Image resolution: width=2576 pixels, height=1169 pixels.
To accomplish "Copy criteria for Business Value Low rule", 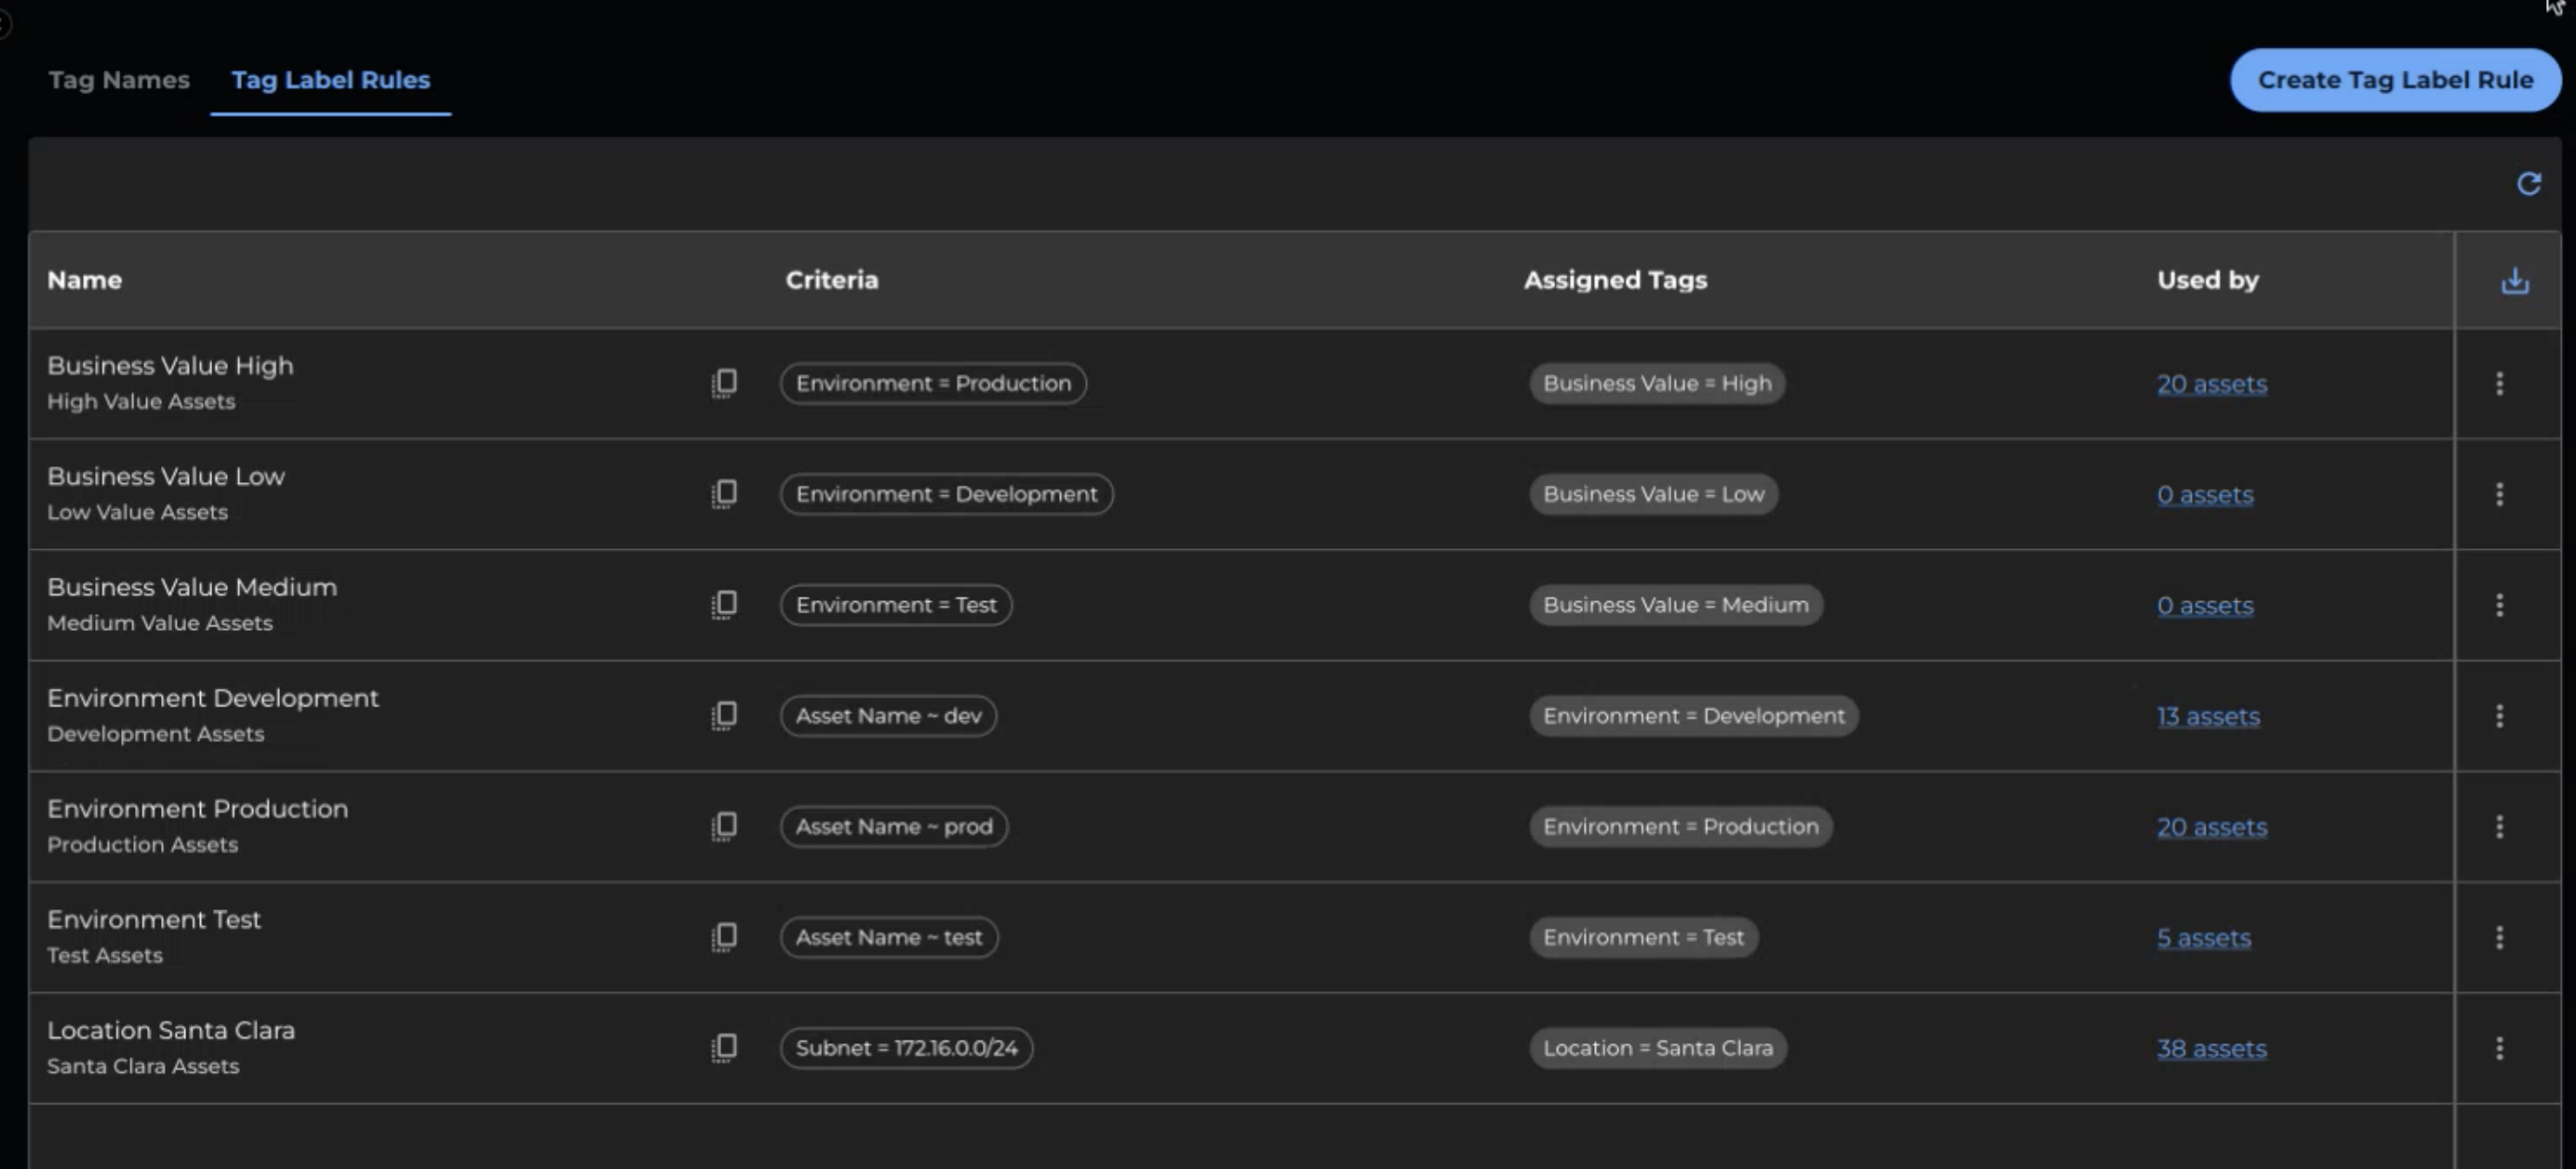I will pos(724,494).
